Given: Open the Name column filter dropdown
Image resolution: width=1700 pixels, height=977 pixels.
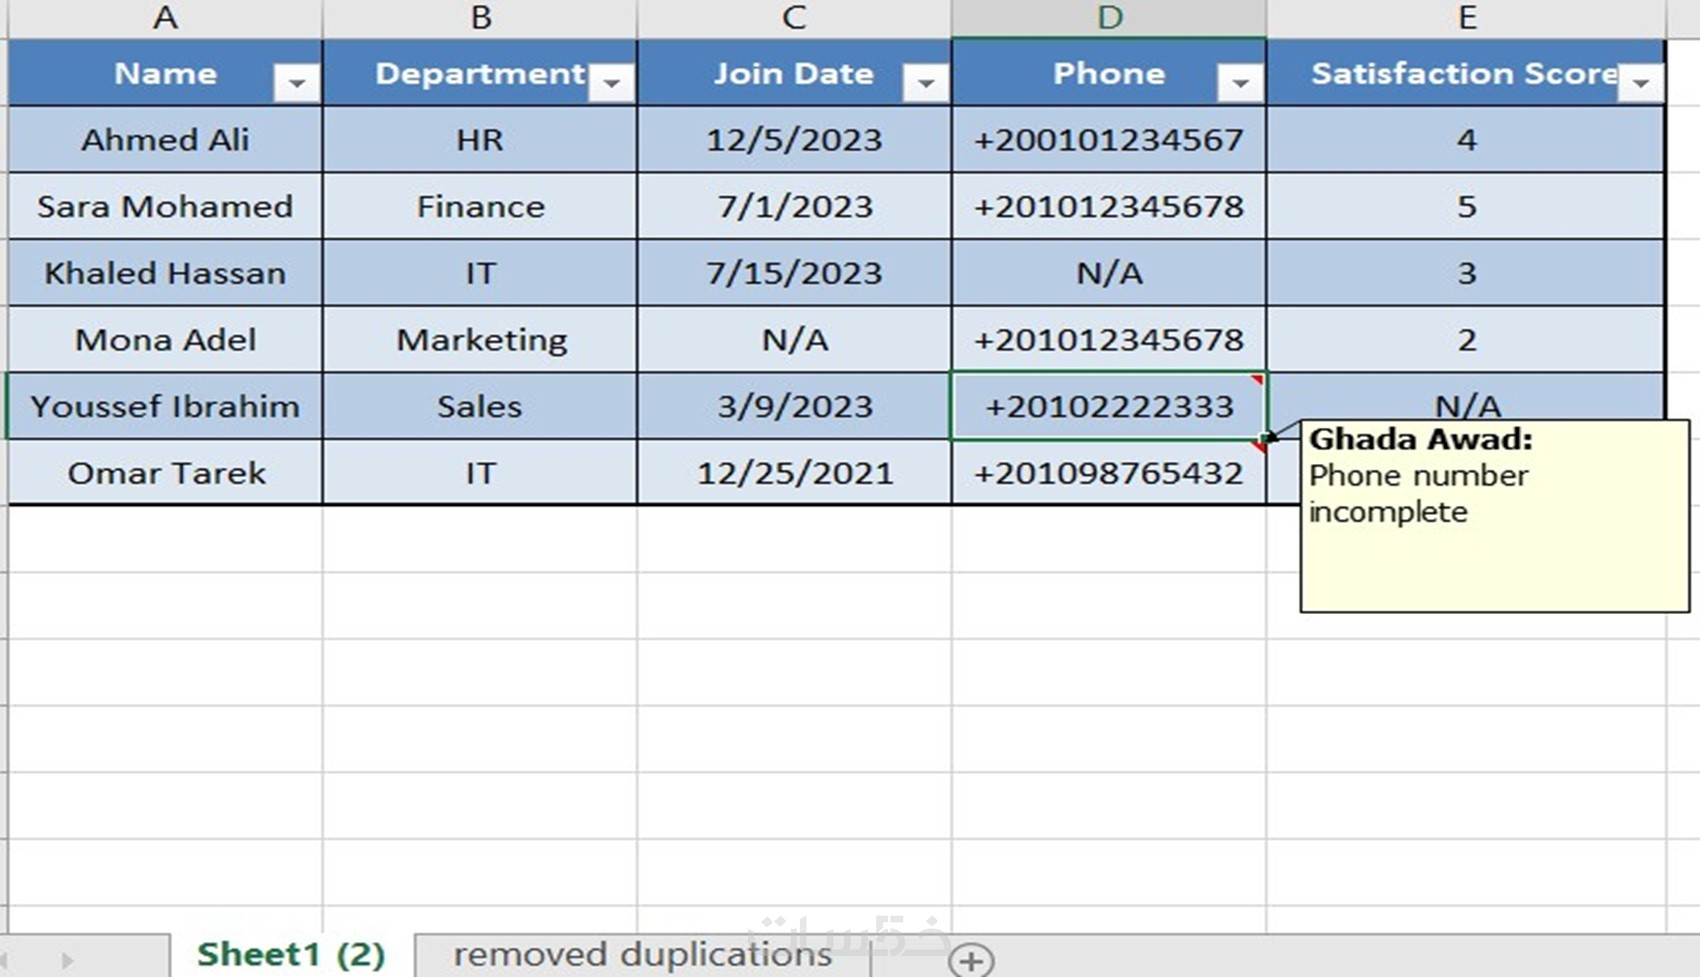Looking at the screenshot, I should (x=296, y=84).
